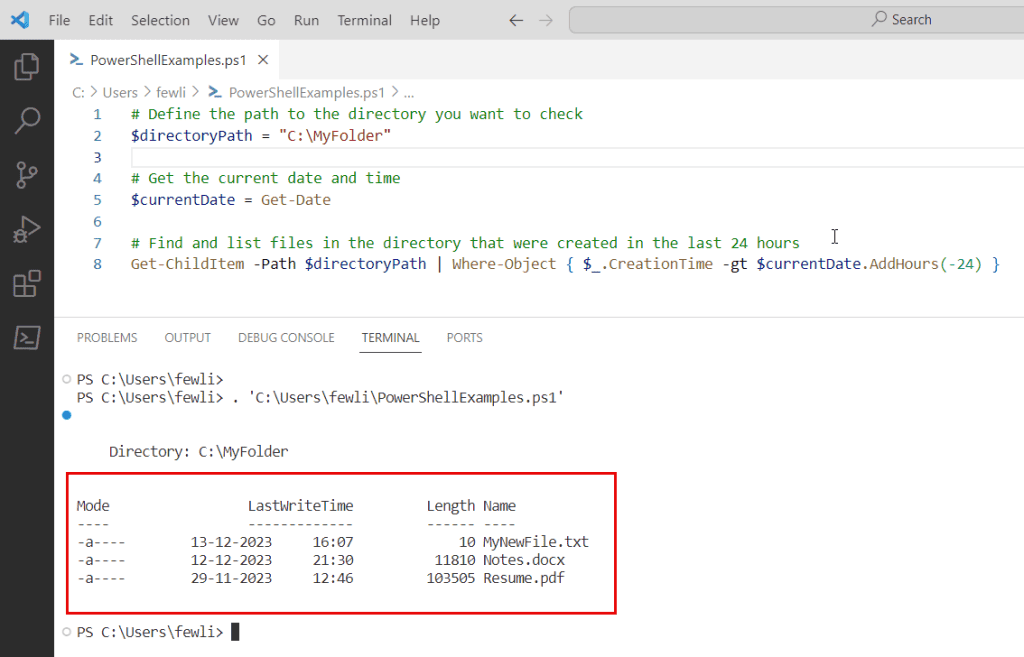Screen dimensions: 1024x657
Task: Click the Mode column header
Action: click(x=93, y=506)
